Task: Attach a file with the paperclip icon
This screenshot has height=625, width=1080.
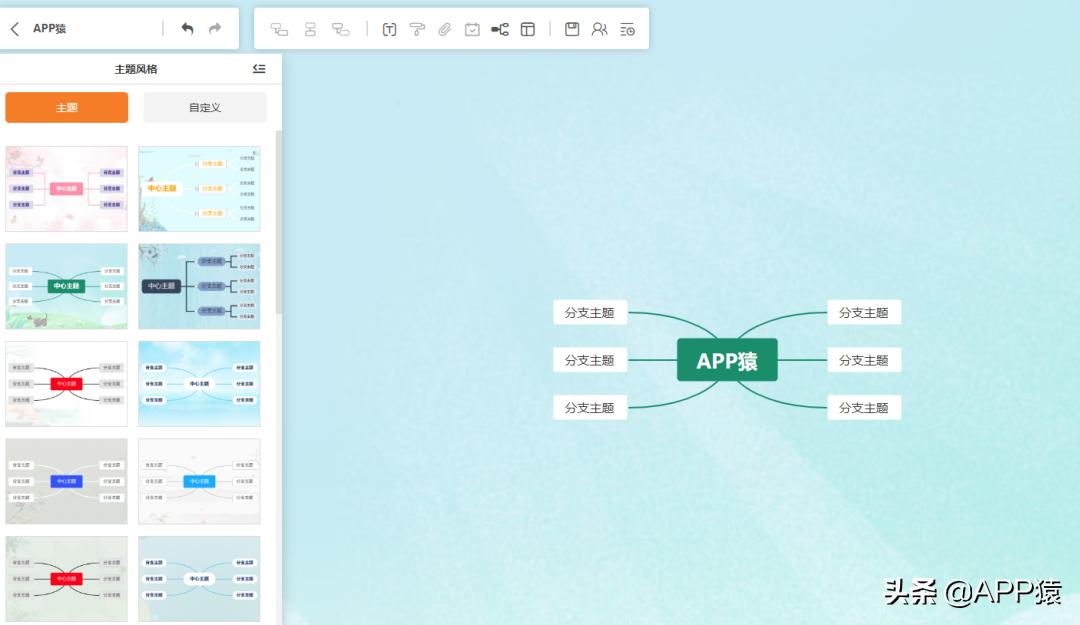Action: [444, 29]
